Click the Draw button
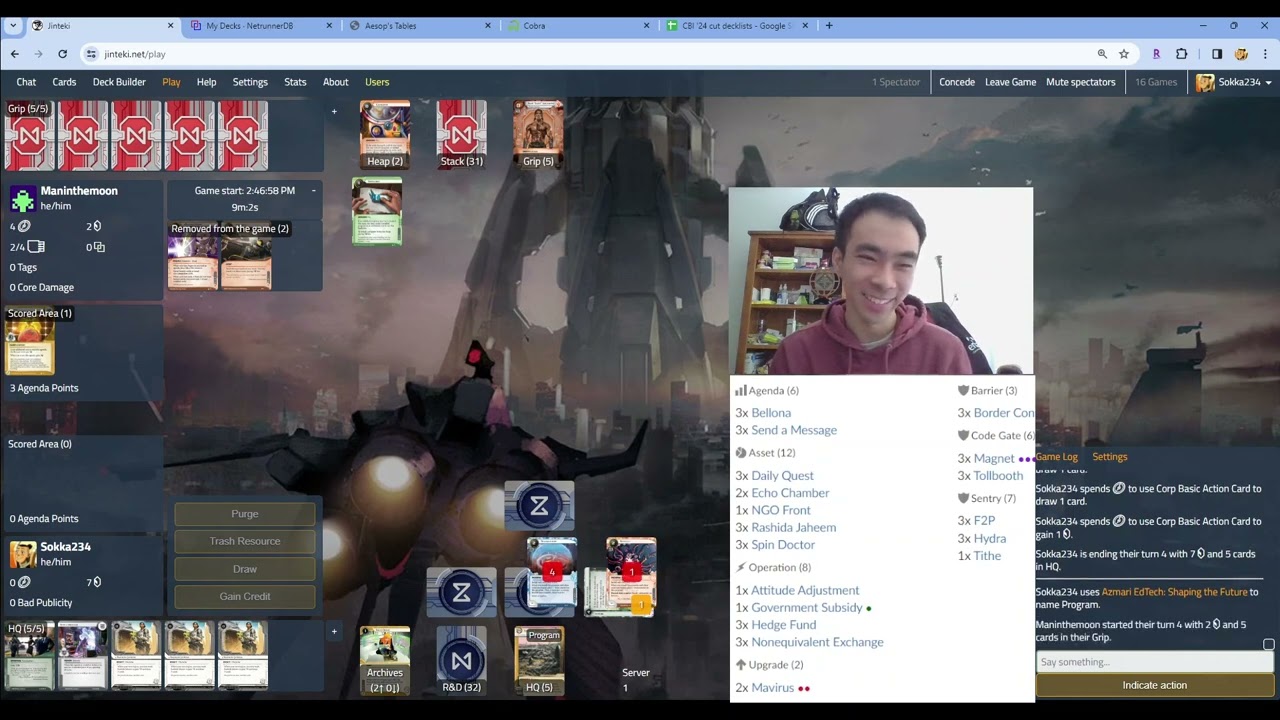Image resolution: width=1280 pixels, height=720 pixels. [245, 569]
